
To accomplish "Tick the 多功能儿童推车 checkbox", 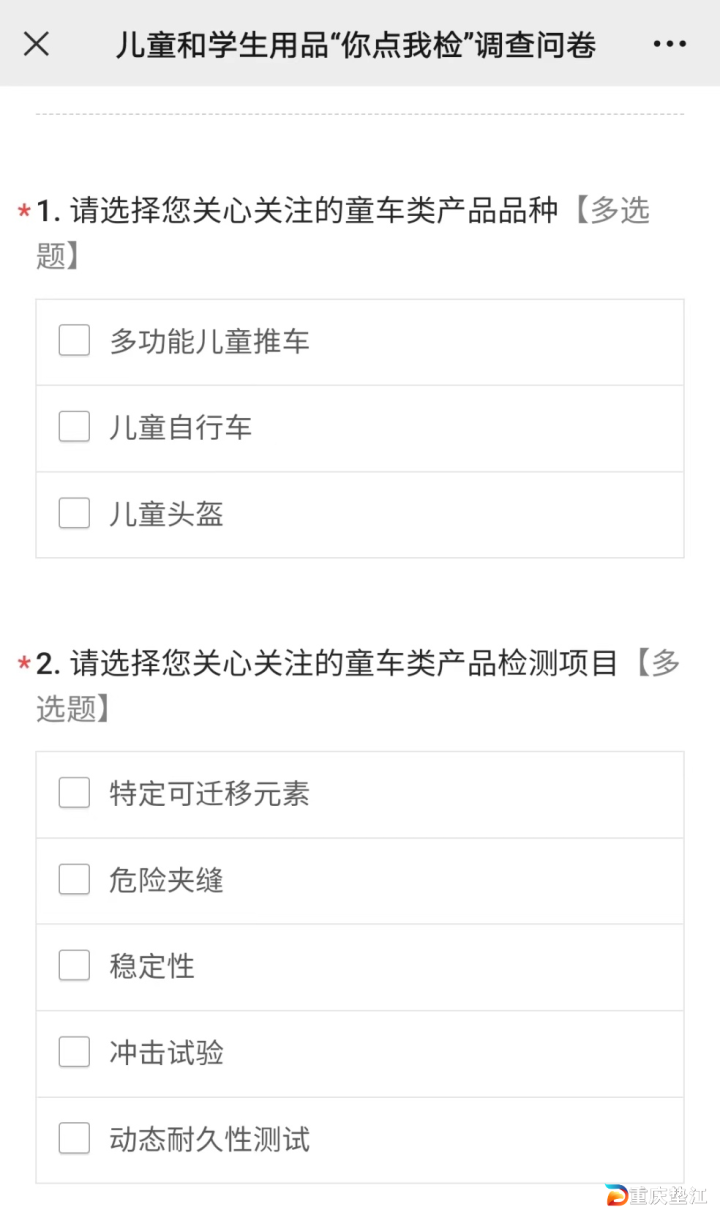I will tap(74, 341).
